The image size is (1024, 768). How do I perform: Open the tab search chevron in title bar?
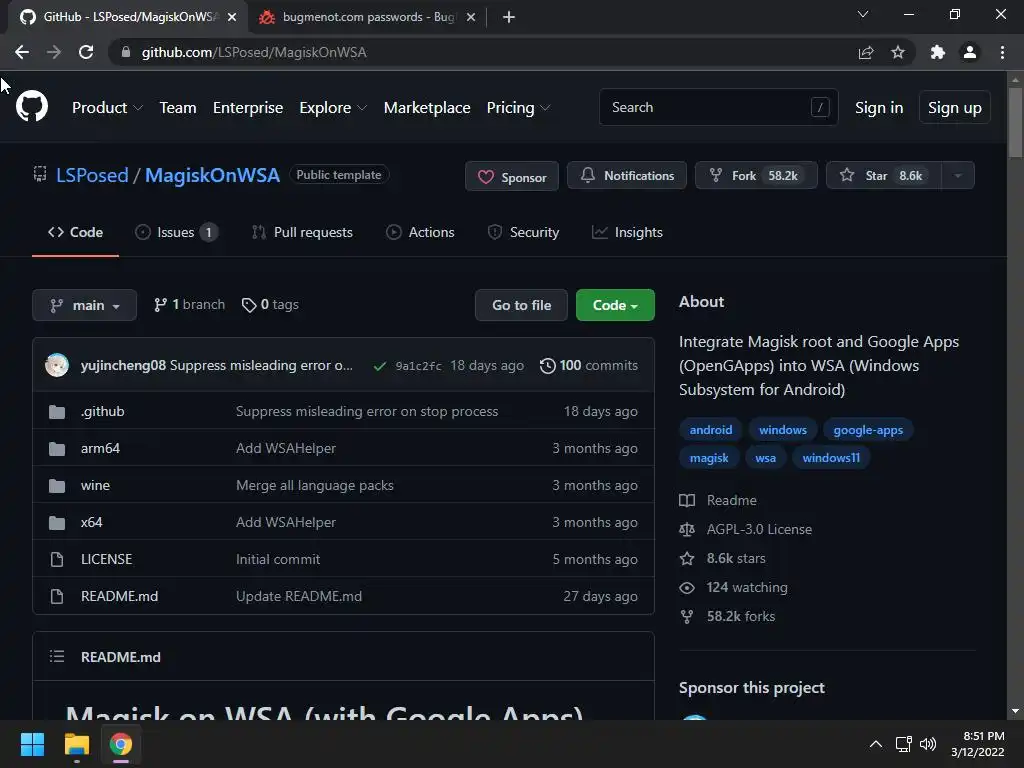863,14
